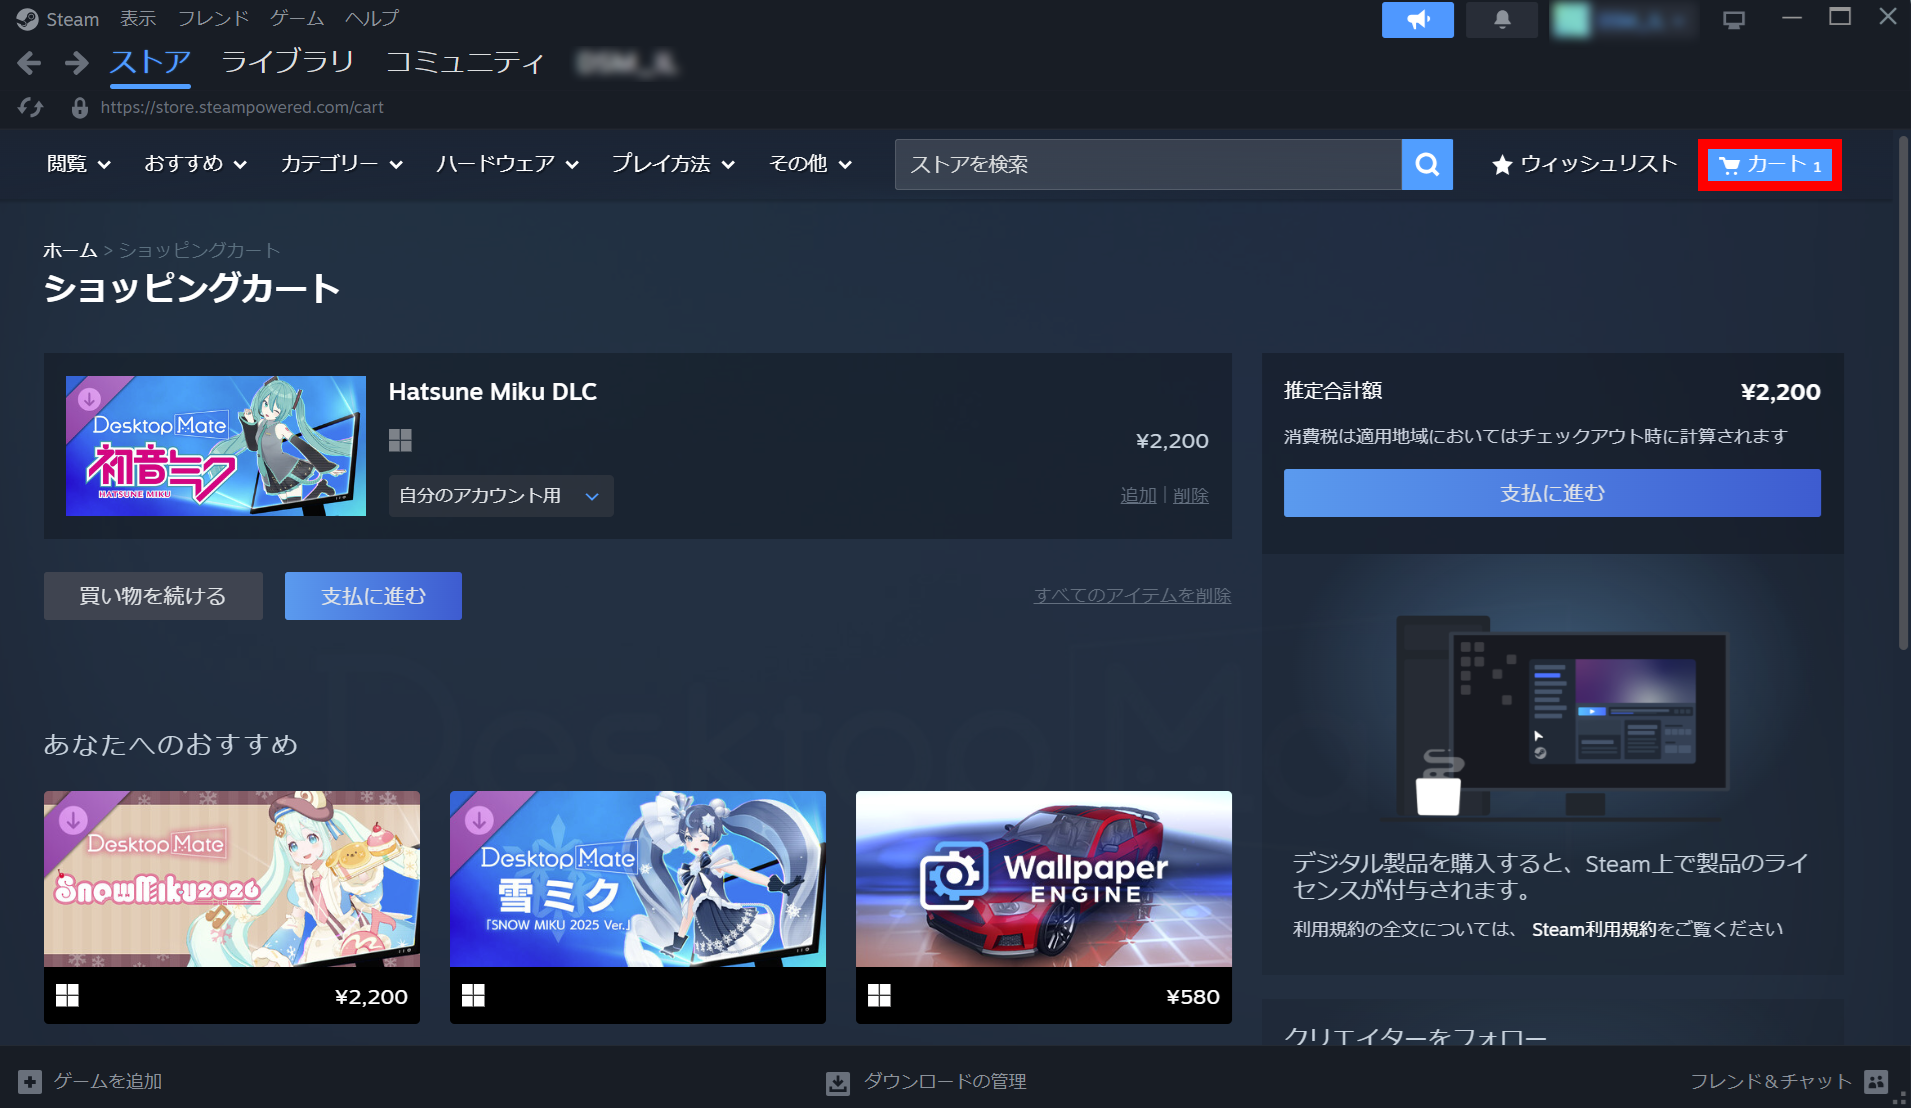Reload the page with the refresh icon

[29, 107]
